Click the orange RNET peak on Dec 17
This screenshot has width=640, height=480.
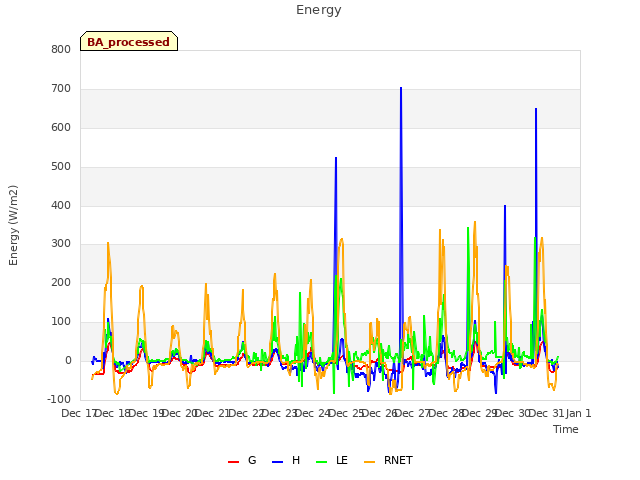108,243
